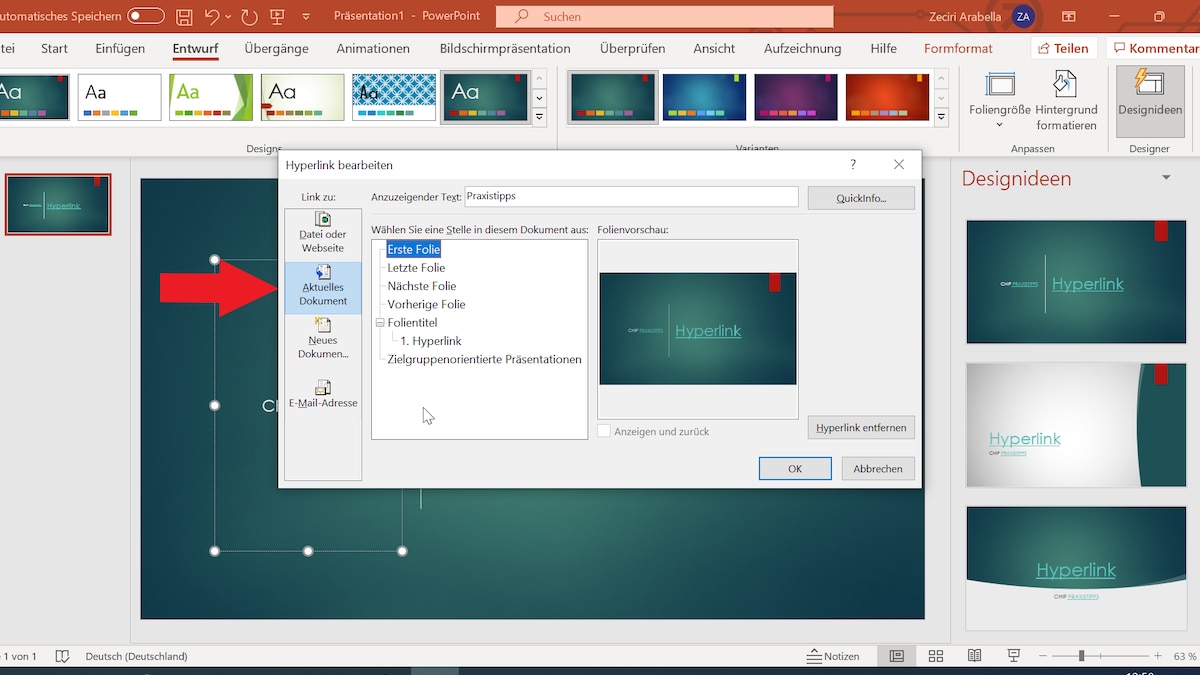The width and height of the screenshot is (1200, 675).
Task: Start slideshow from status bar icon
Action: 1014,656
